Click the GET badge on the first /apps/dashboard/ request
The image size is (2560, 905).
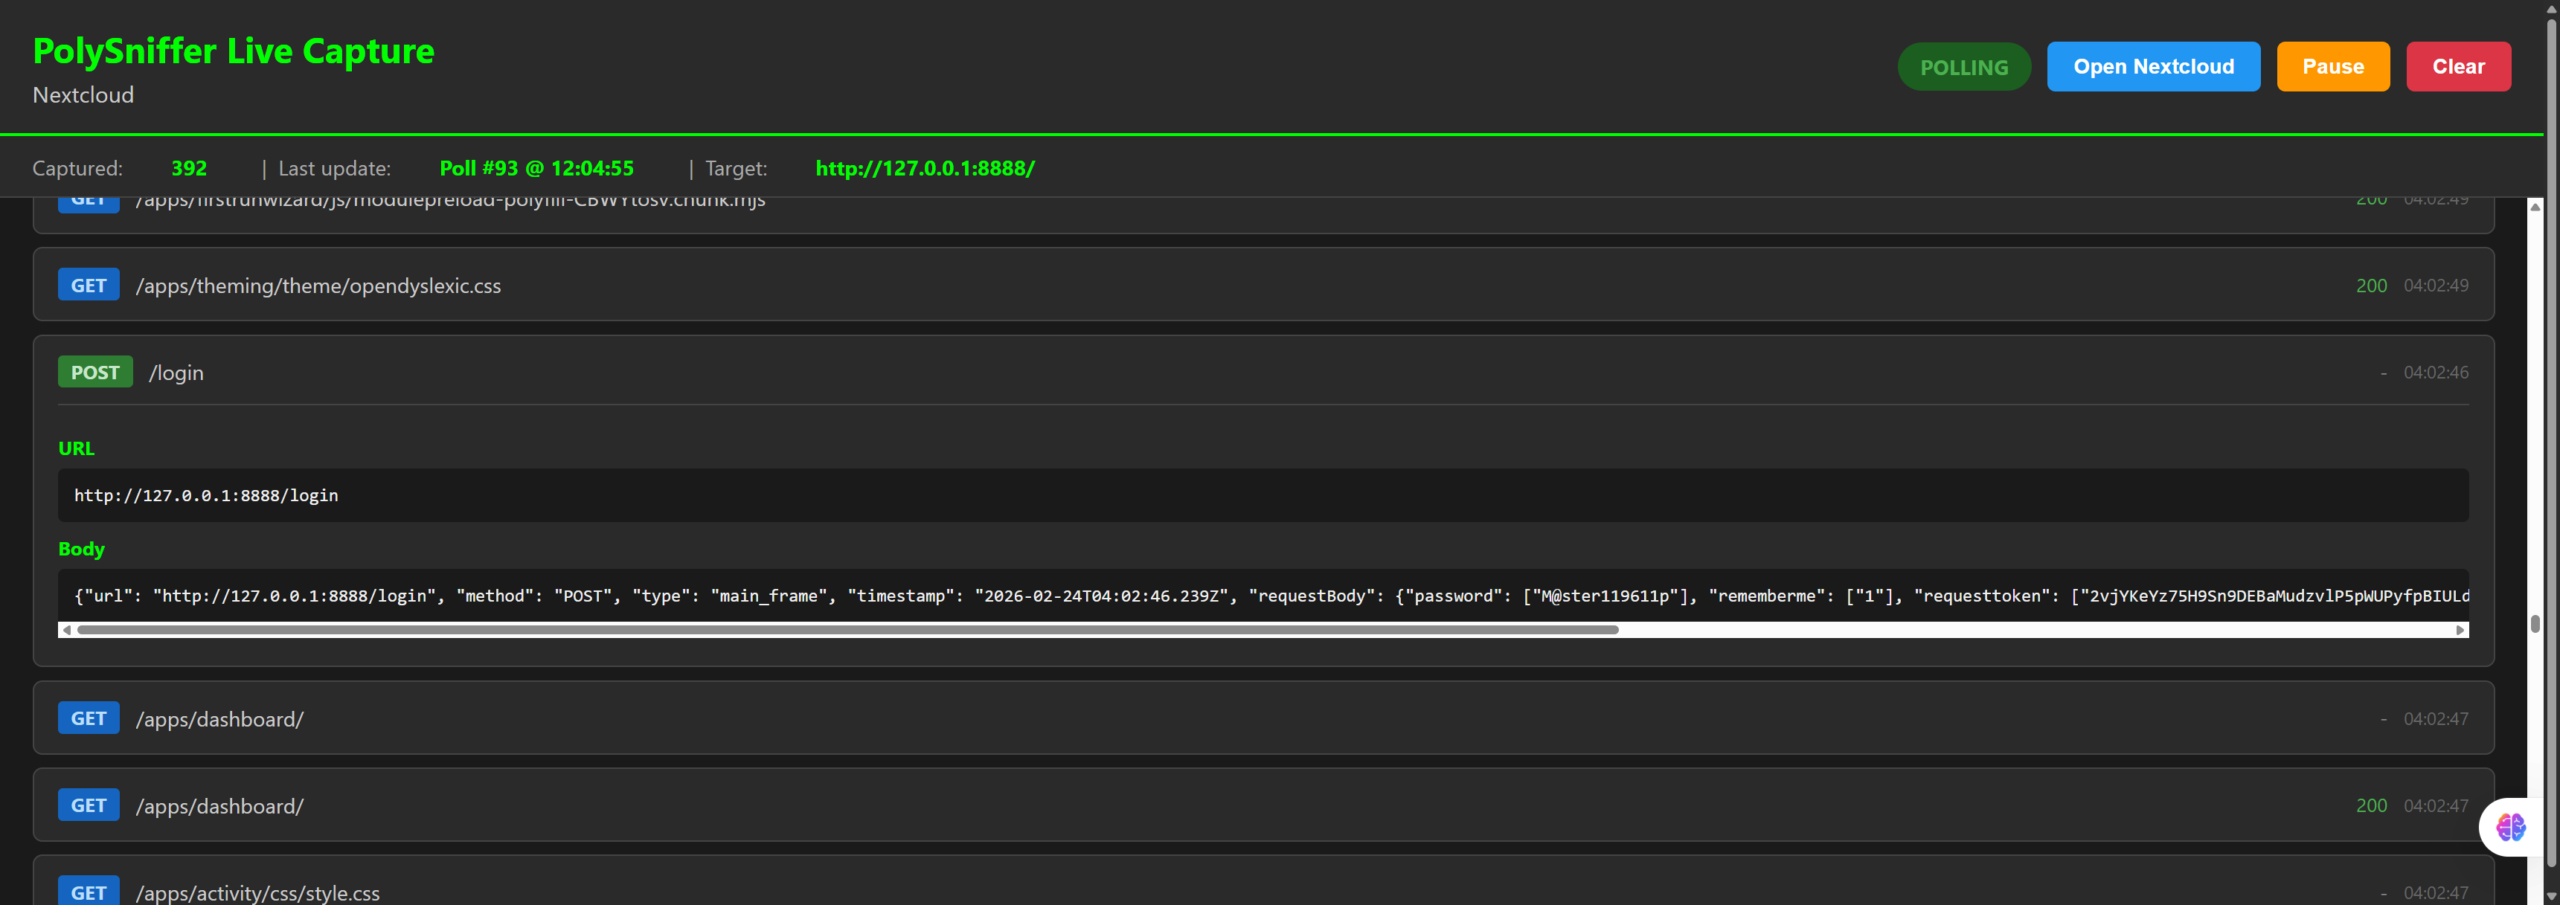point(88,717)
